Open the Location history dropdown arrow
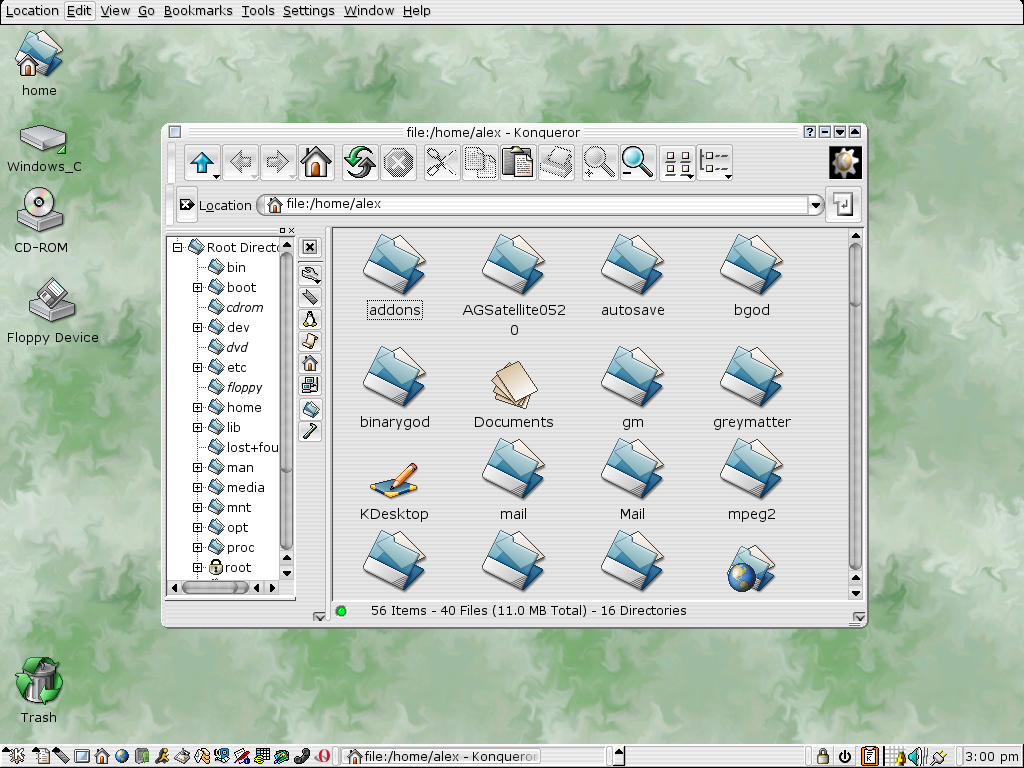 (815, 205)
